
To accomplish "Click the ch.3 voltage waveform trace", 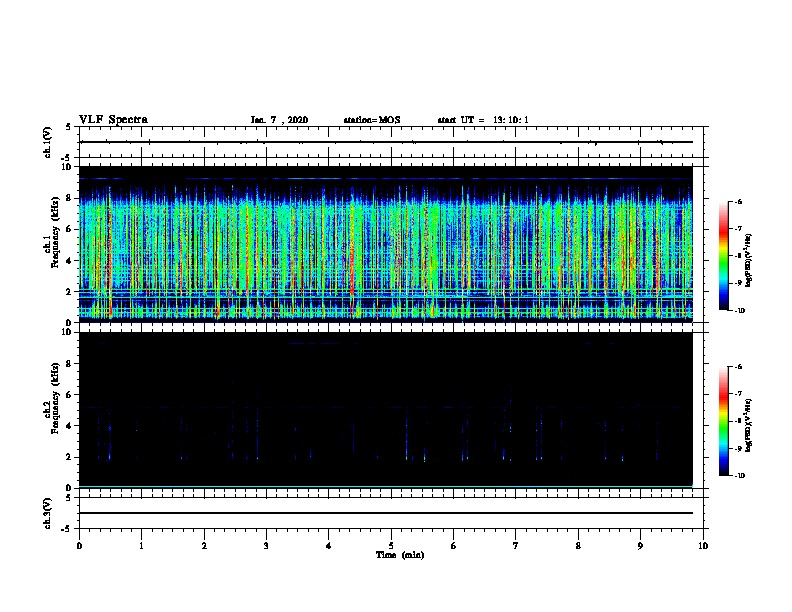I will tap(385, 513).
